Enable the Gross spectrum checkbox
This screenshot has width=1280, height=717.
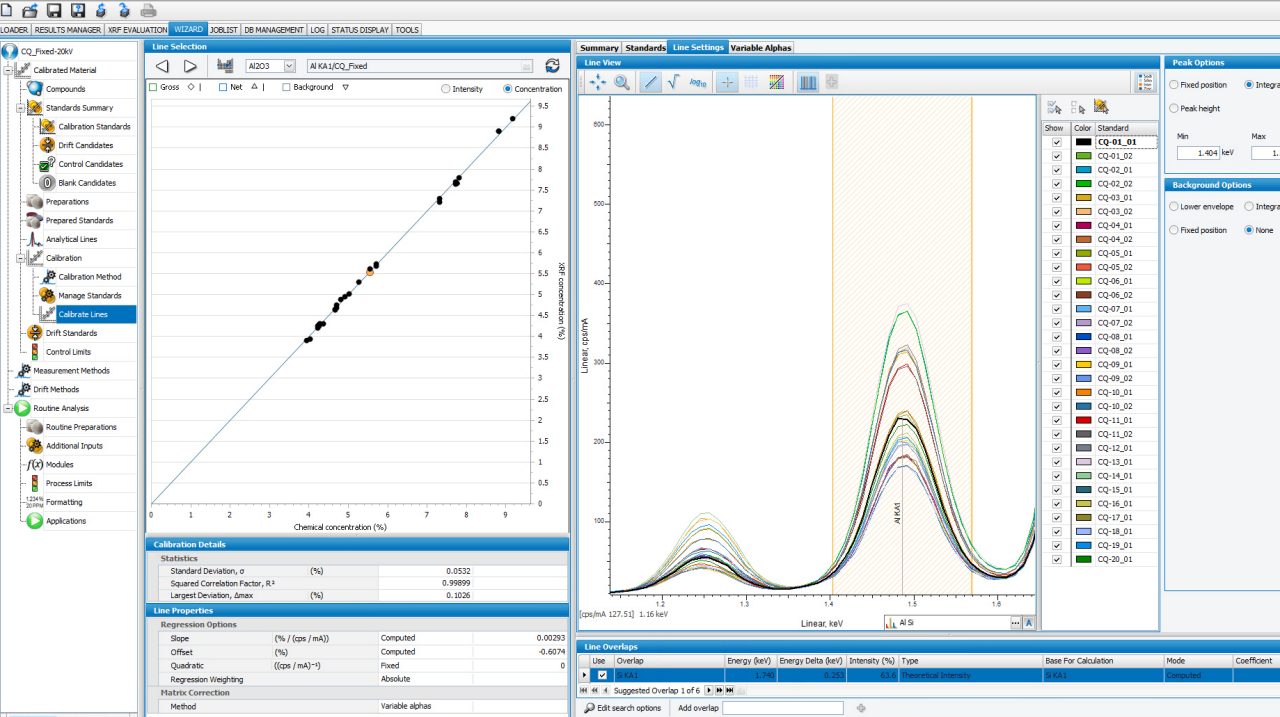tap(152, 87)
